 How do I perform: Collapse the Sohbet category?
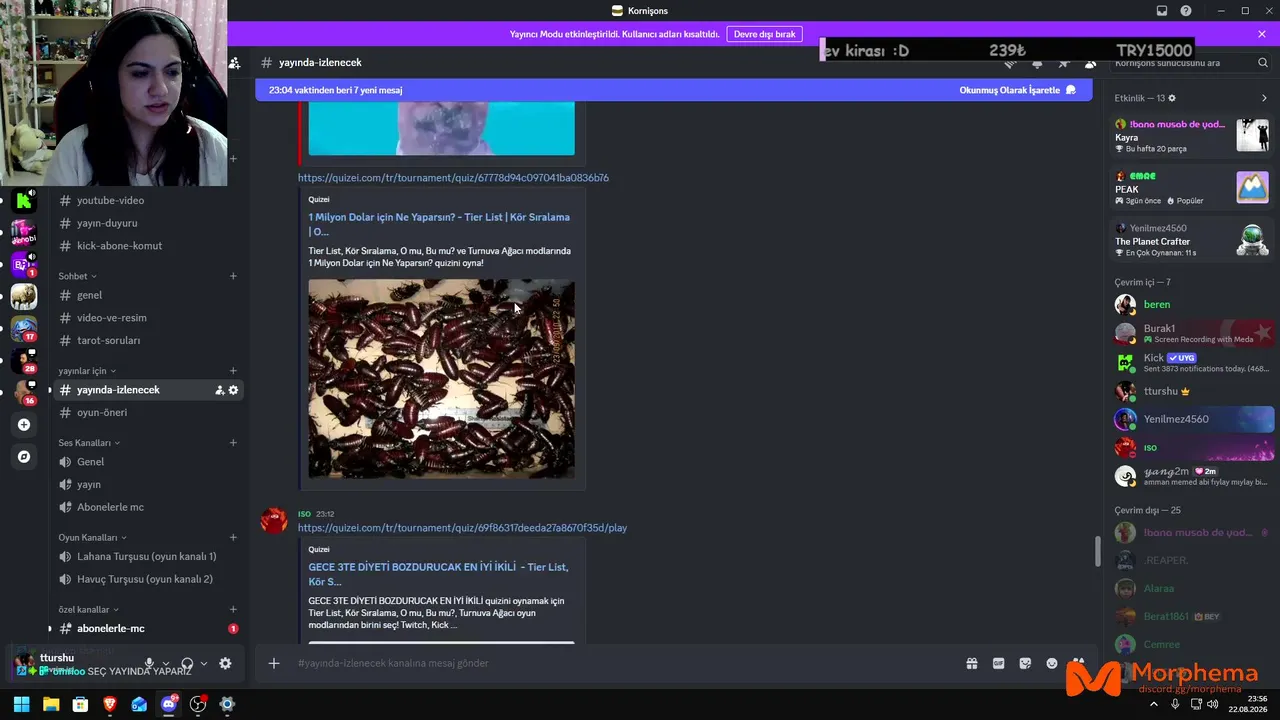pos(78,276)
